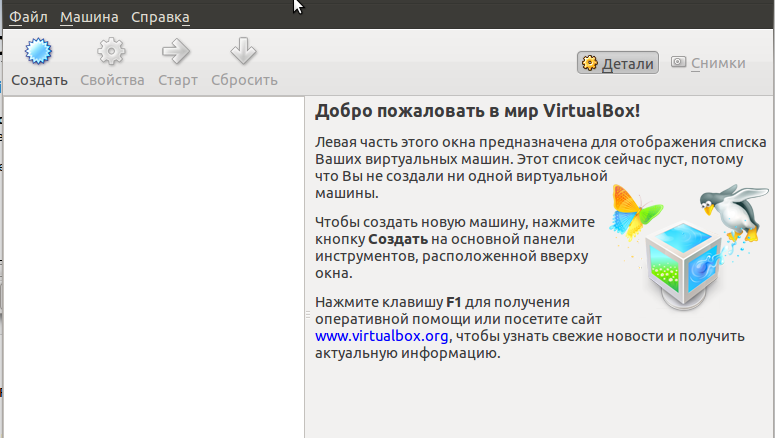Click the Старт arrow toolbar icon

pos(176,51)
